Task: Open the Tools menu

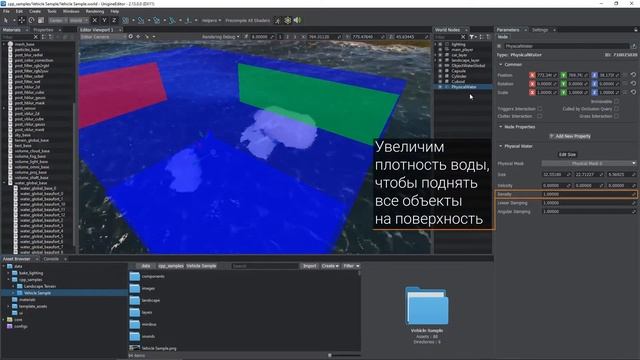Action: [x=52, y=11]
